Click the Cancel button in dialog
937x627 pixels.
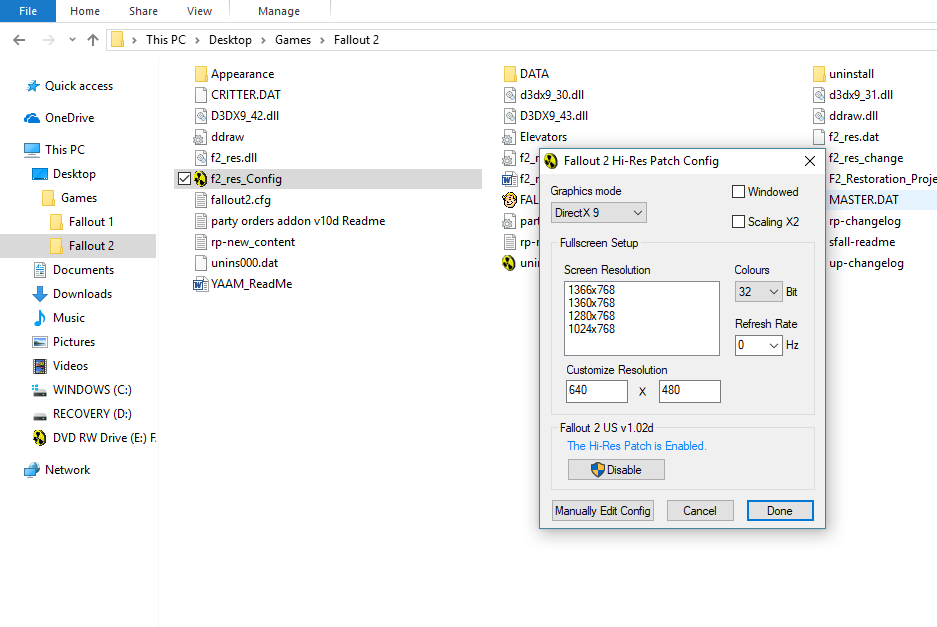pos(700,511)
